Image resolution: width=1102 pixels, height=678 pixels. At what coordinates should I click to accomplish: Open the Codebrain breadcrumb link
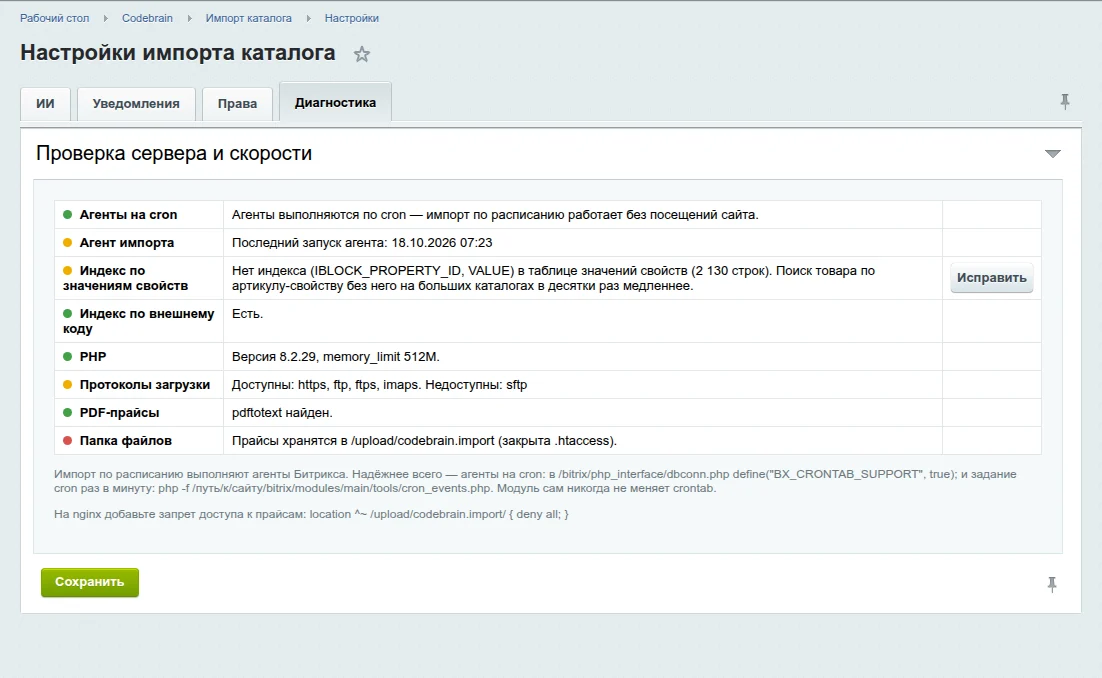pos(148,18)
